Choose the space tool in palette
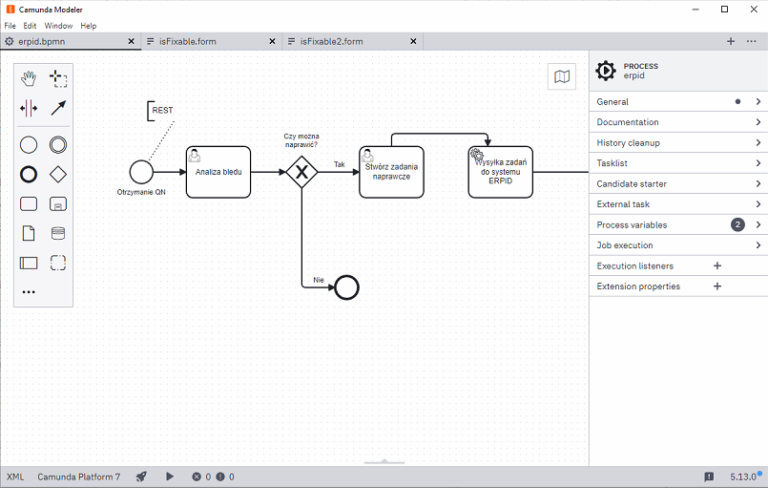 pos(29,108)
